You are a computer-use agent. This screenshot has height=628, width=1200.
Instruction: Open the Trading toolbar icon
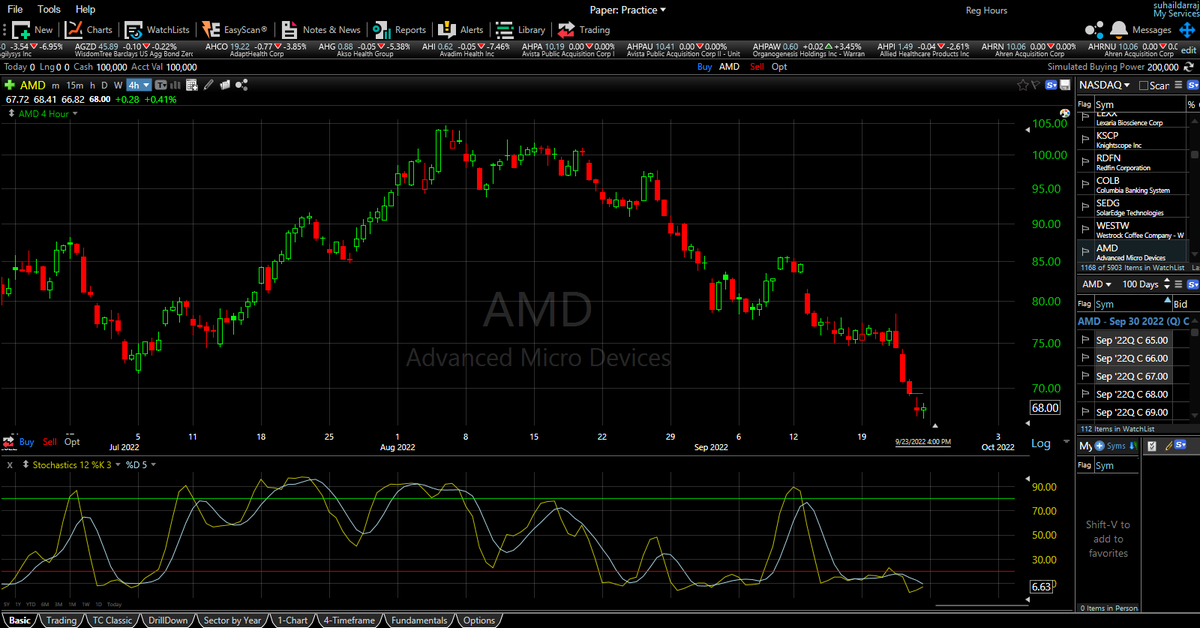tap(566, 30)
